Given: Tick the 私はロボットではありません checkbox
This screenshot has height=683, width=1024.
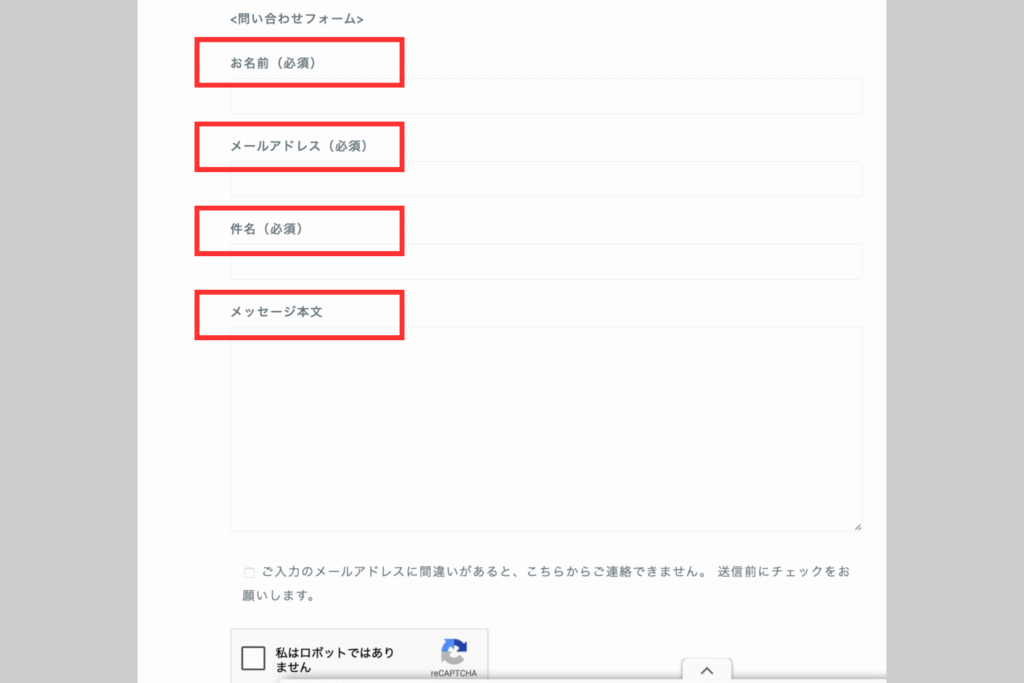Looking at the screenshot, I should [254, 658].
